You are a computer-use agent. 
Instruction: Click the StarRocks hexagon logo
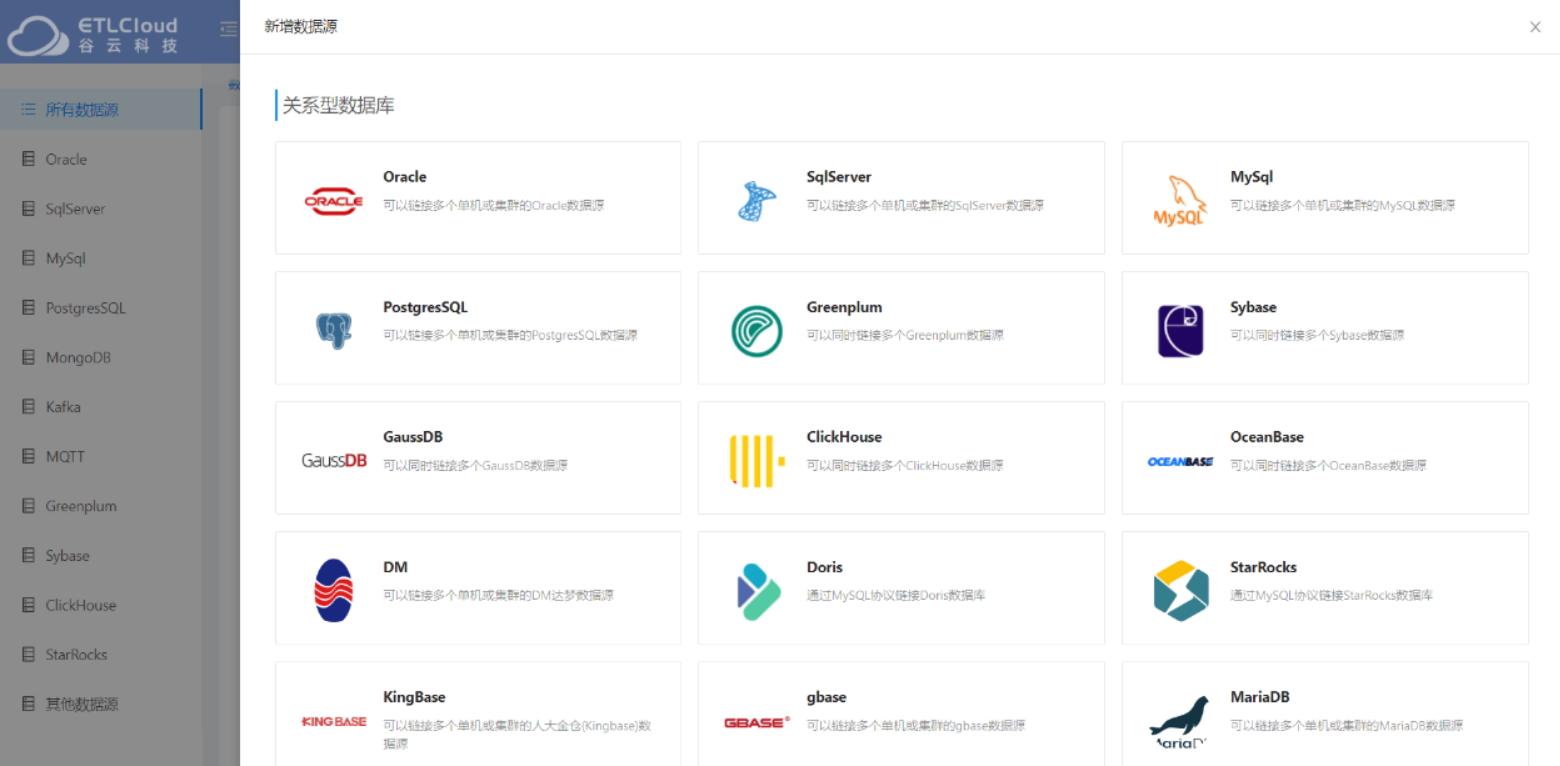[1180, 591]
